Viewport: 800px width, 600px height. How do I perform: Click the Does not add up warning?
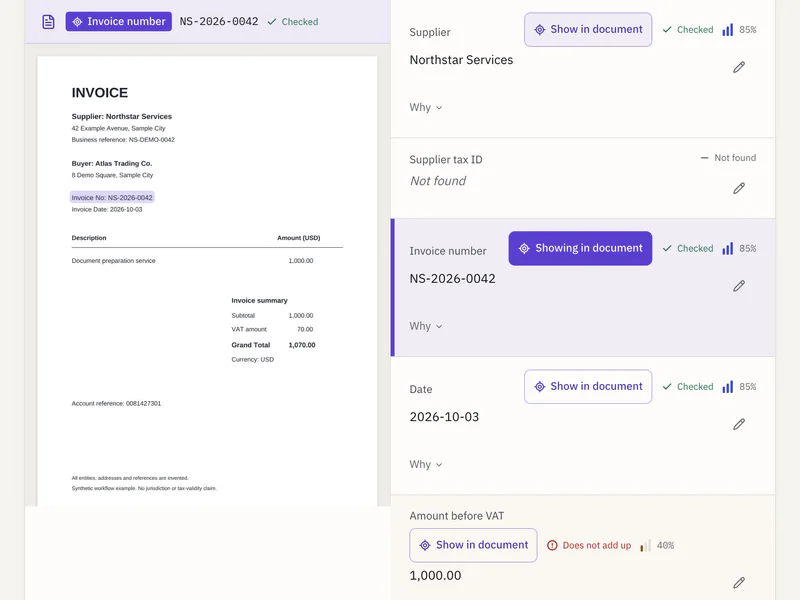(x=589, y=545)
